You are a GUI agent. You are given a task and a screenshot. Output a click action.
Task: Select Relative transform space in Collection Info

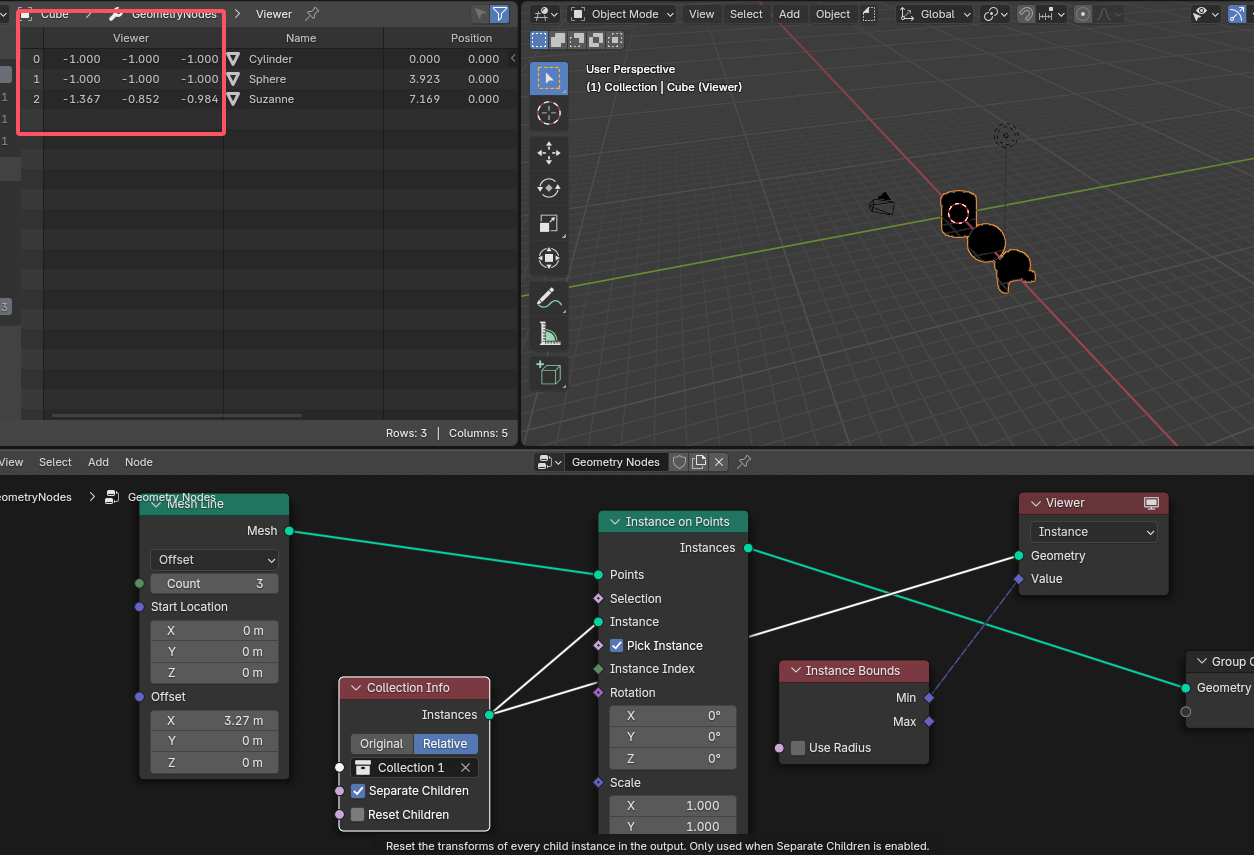click(445, 744)
